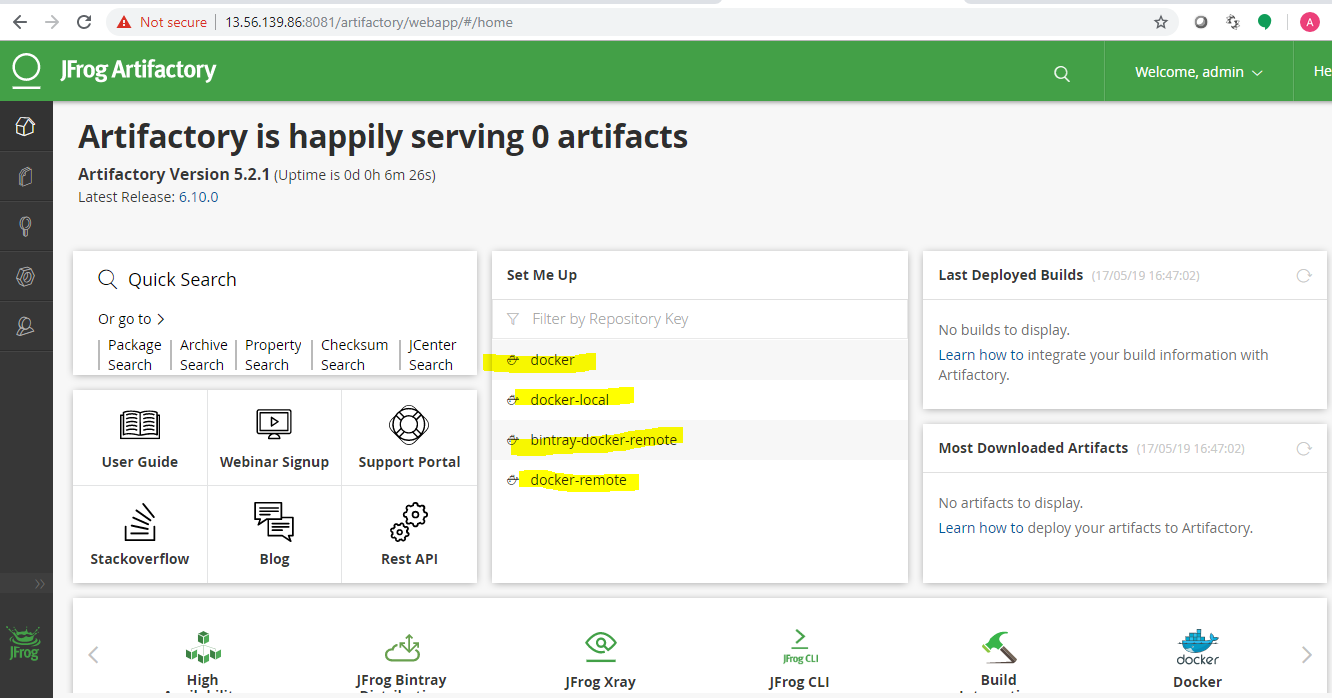
Task: Click the right chevron to scroll the carousel
Action: click(x=1307, y=654)
